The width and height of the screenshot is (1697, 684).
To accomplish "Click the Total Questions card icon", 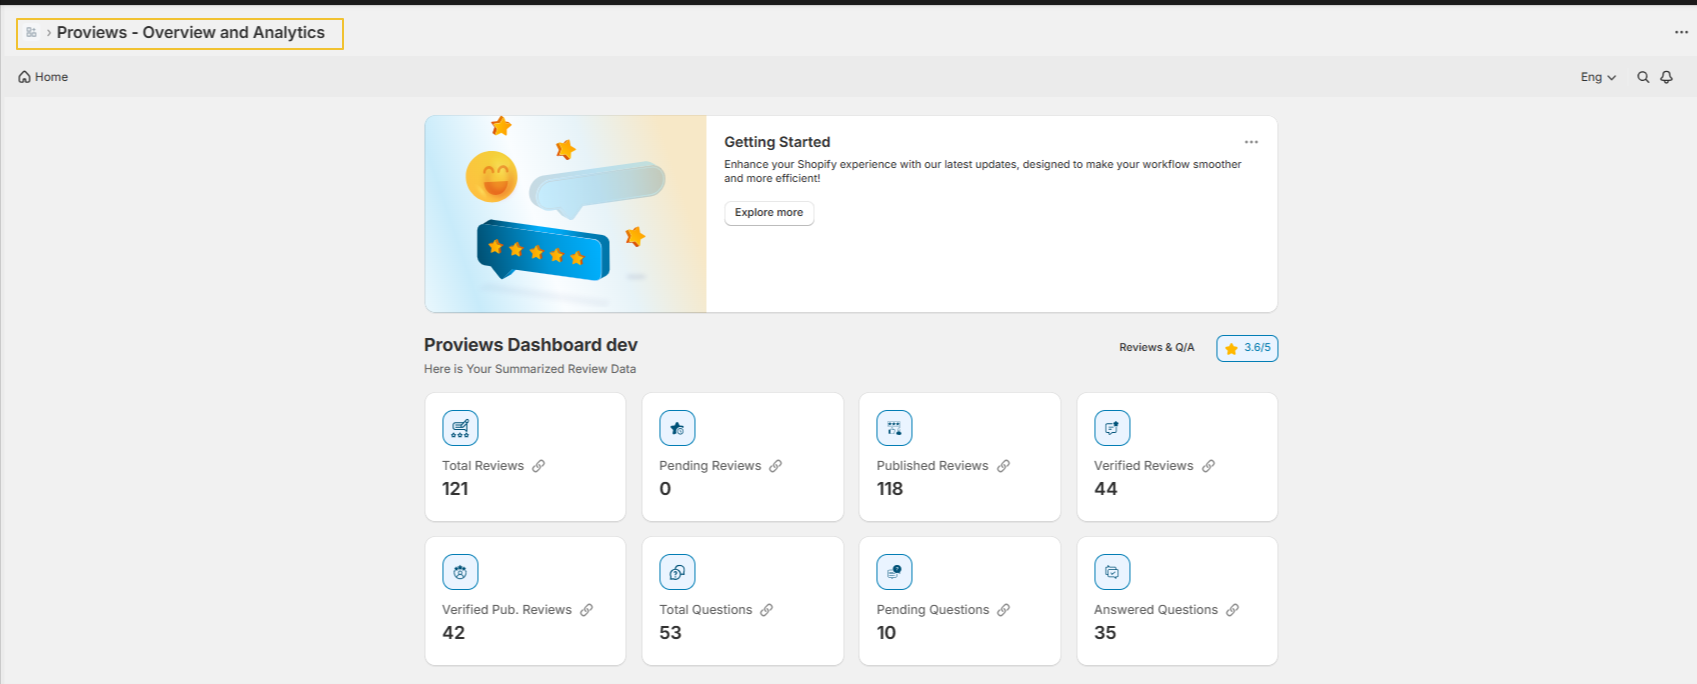I will 677,572.
